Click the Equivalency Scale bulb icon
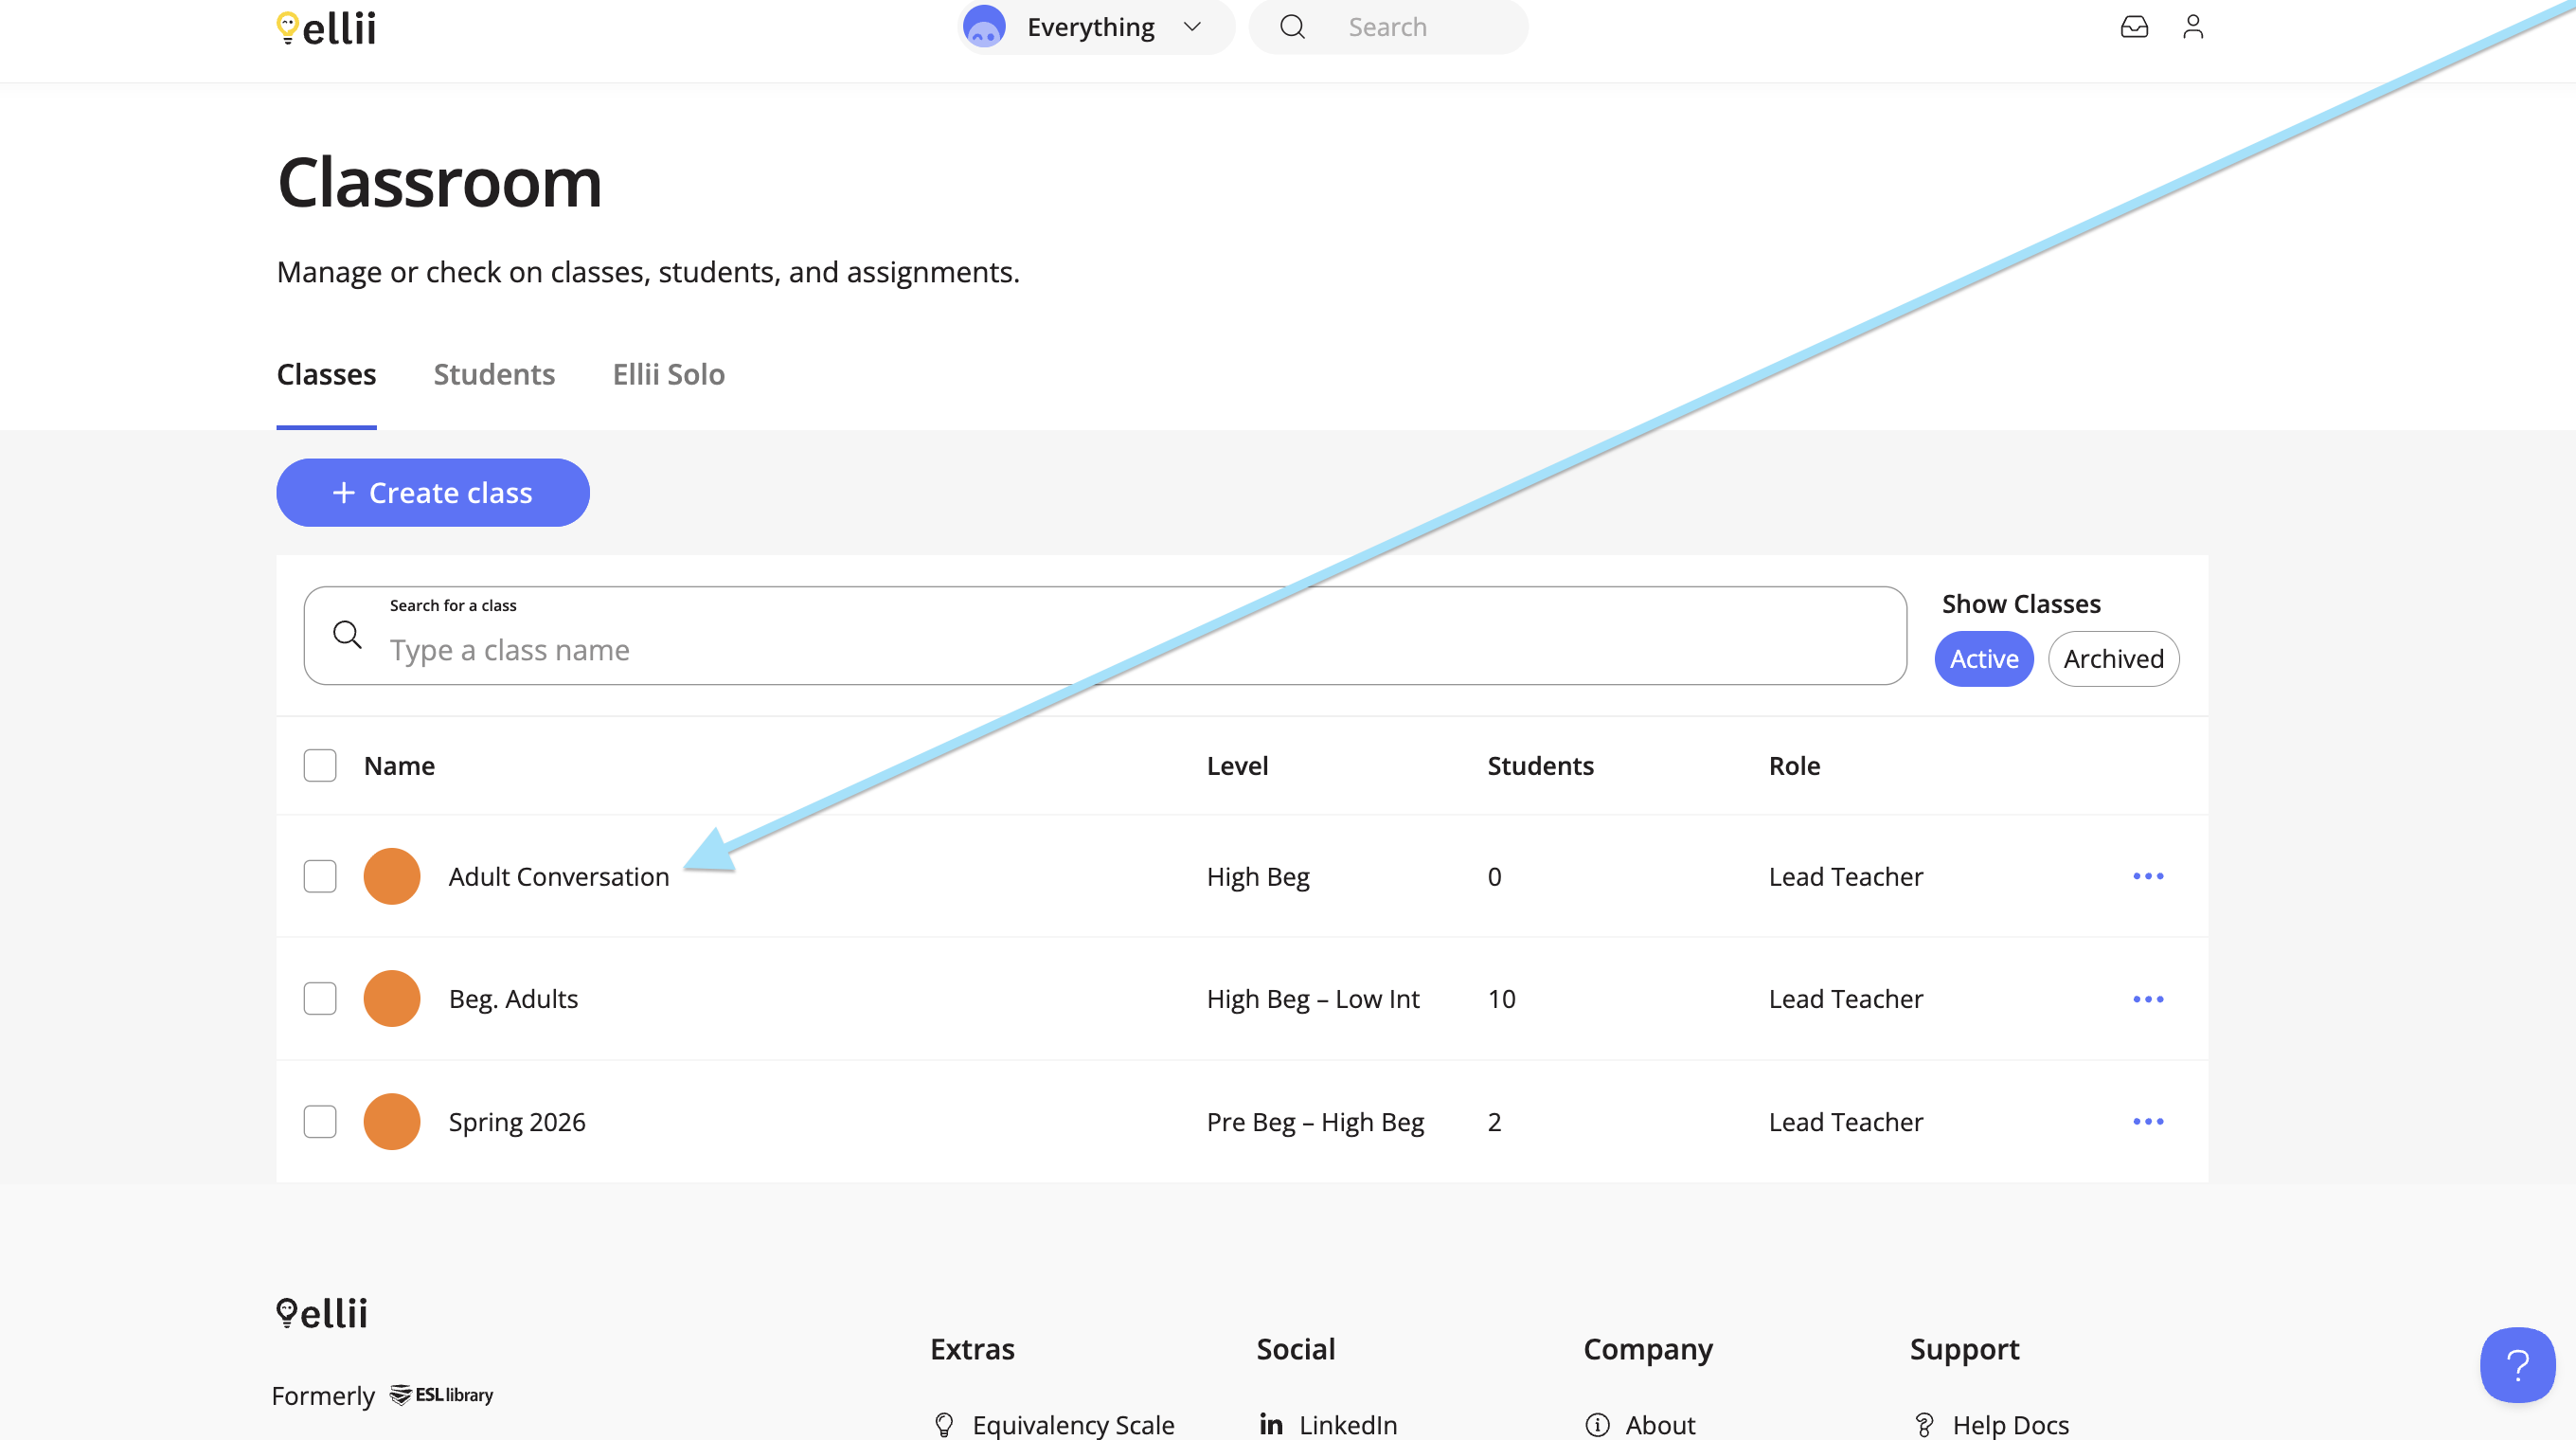The image size is (2576, 1440). pos(943,1424)
